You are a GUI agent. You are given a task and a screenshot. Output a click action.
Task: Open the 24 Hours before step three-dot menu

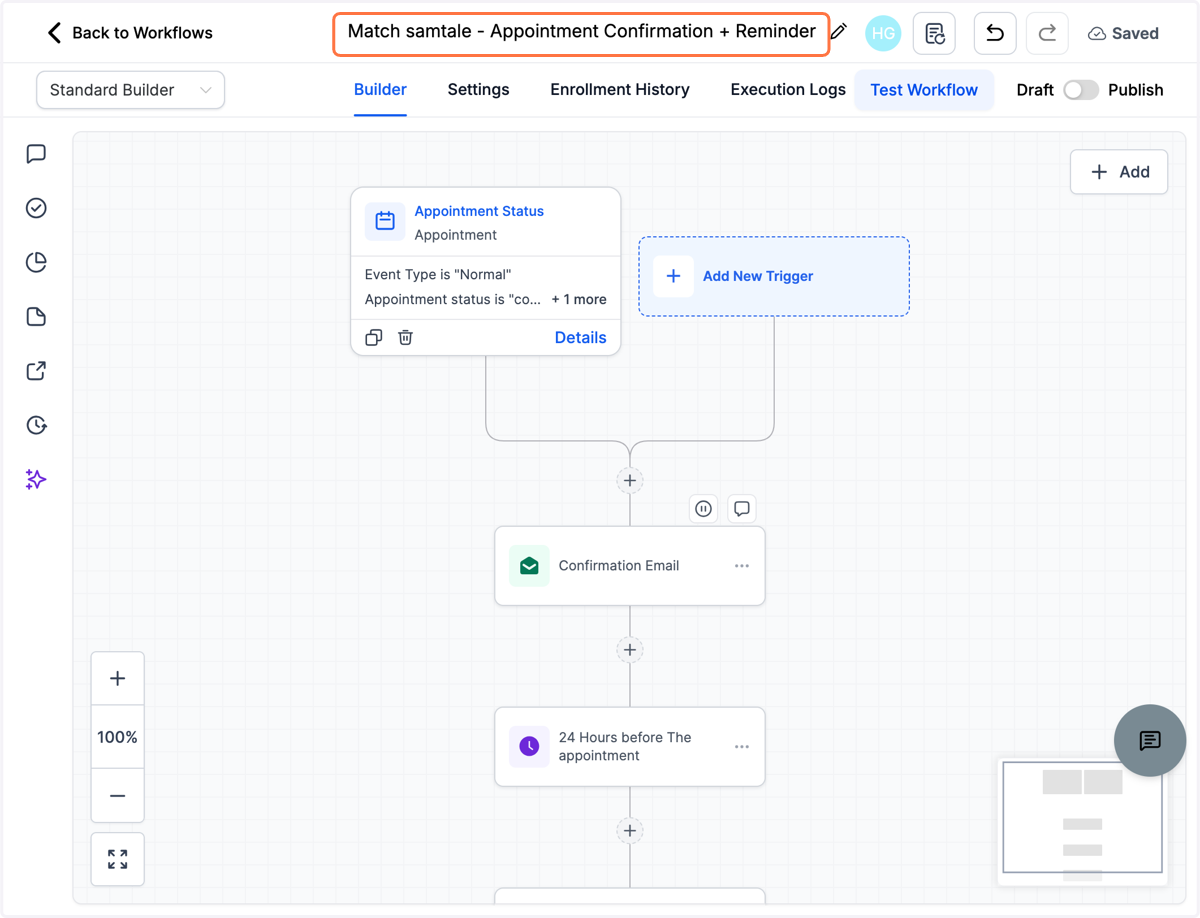[742, 747]
